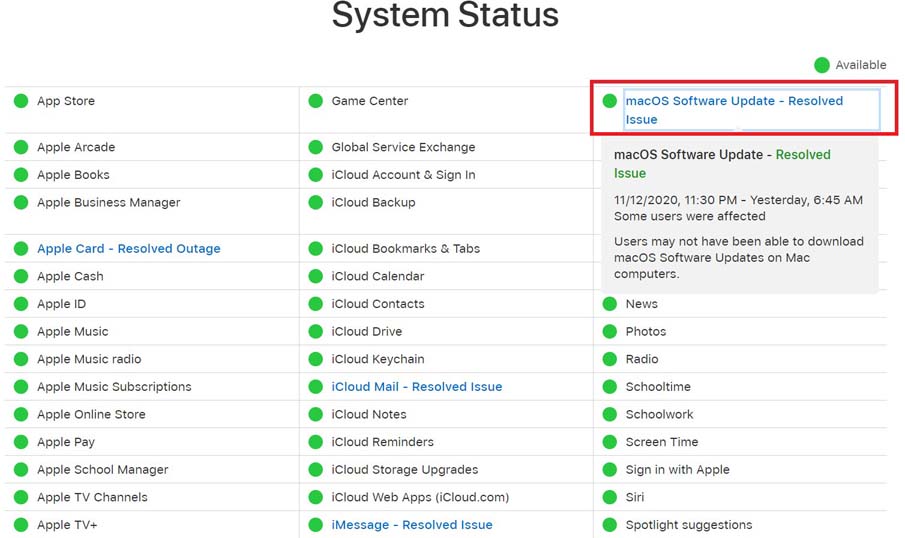
Task: Select the Screen Time label
Action: click(x=662, y=442)
